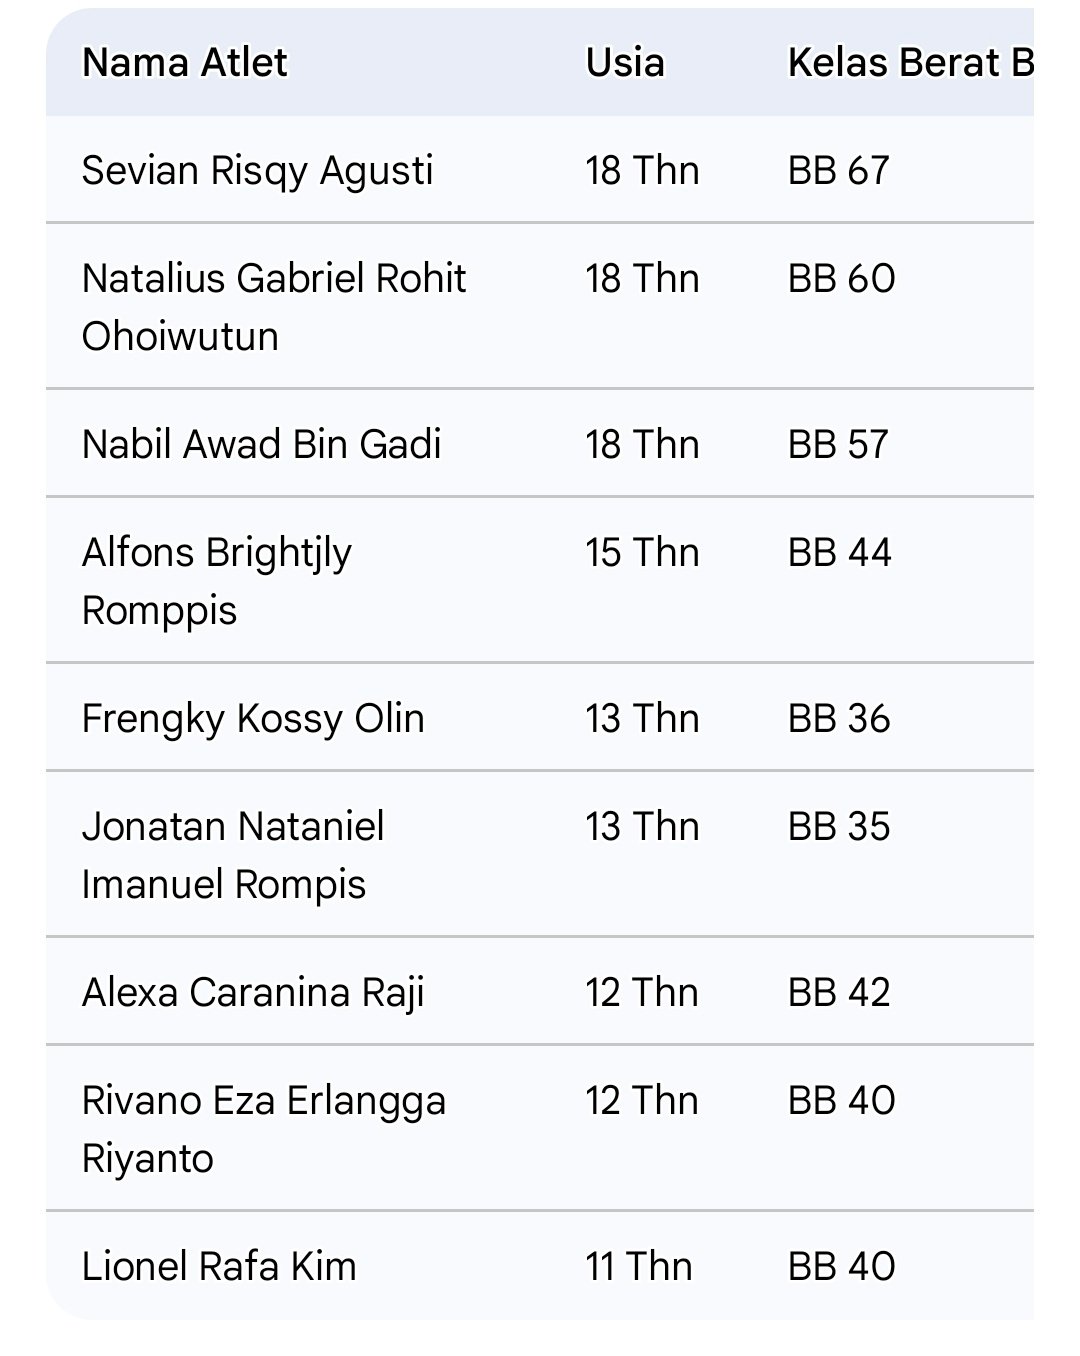
Task: Click the name Nabil Awad Bin Gadi
Action: point(261,445)
